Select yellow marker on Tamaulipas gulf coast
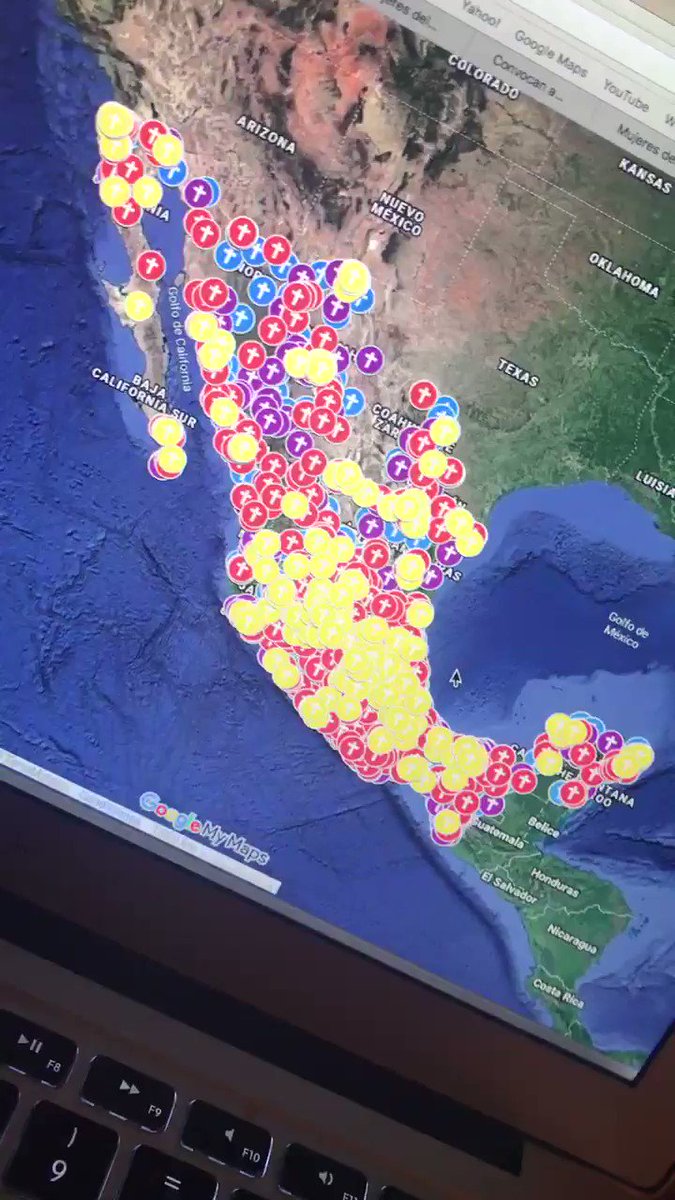This screenshot has height=1200, width=675. coord(469,541)
